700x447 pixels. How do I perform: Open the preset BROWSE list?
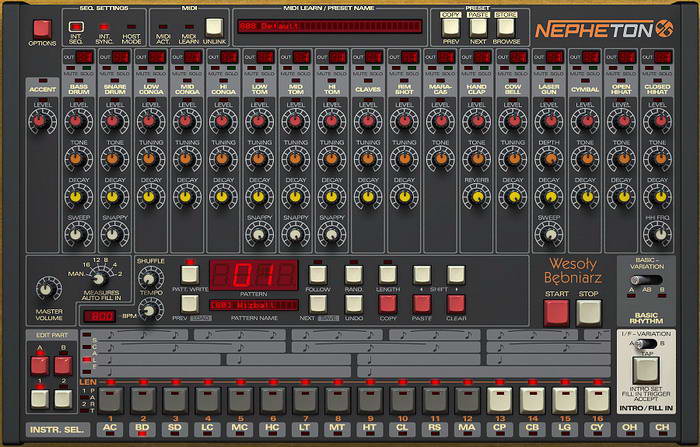pos(506,26)
